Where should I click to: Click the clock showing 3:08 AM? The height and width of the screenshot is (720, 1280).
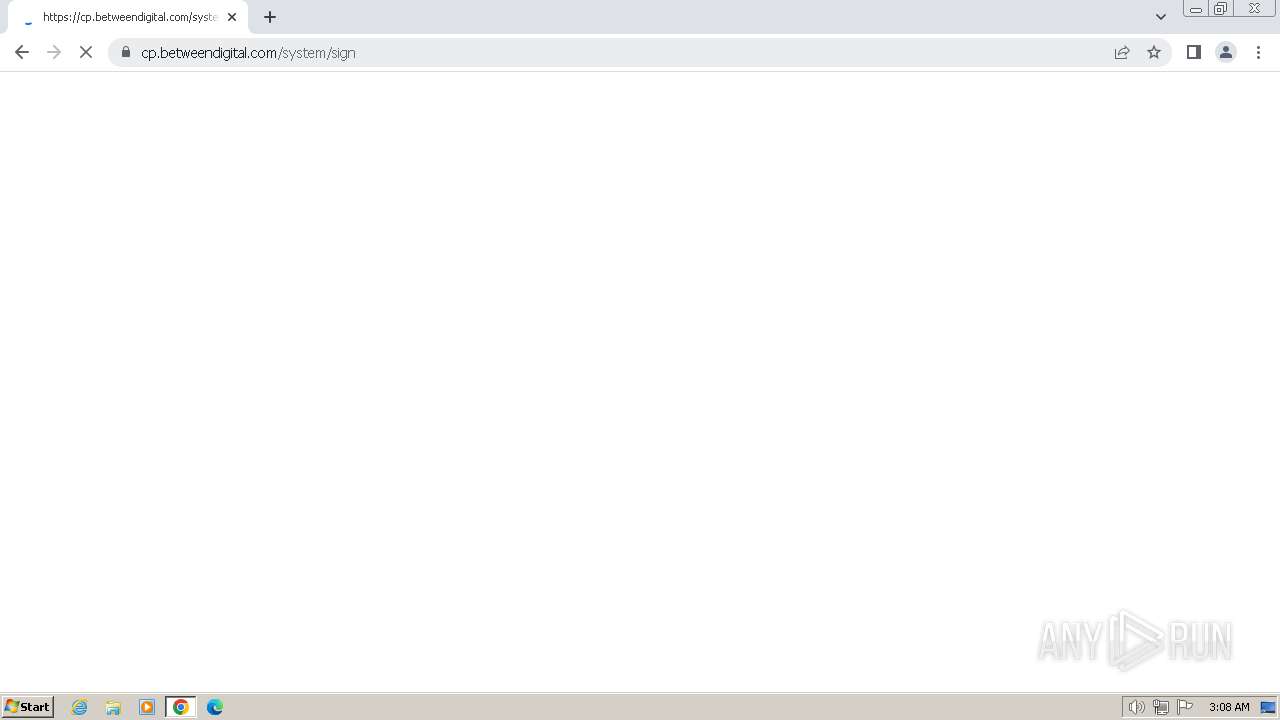pyautogui.click(x=1229, y=707)
